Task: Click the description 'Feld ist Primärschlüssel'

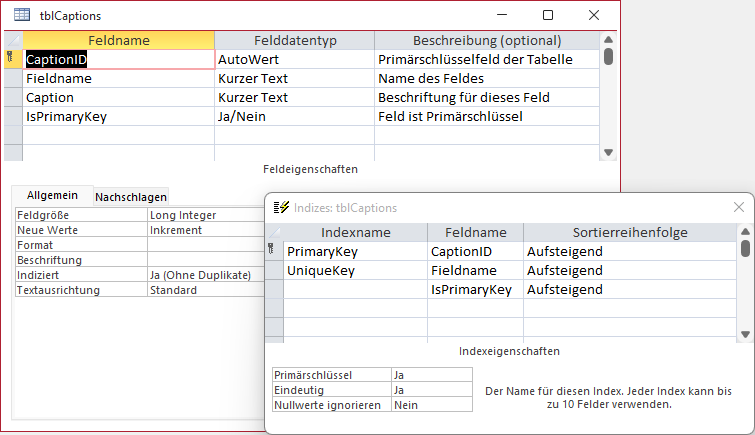Action: (x=487, y=116)
